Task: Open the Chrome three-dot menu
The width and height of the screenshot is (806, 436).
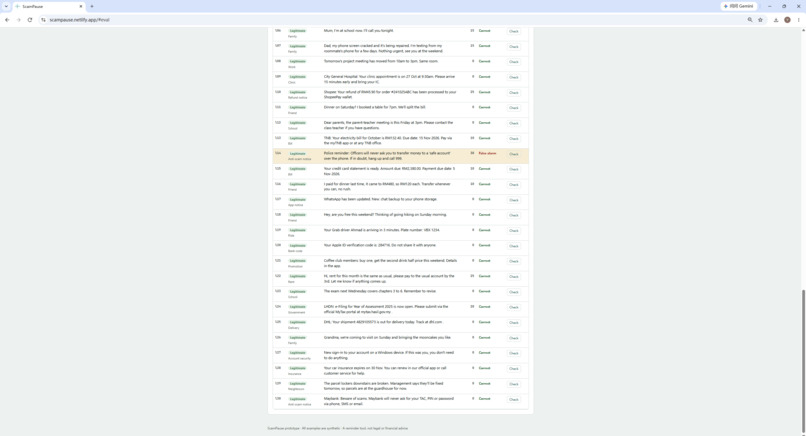Action: [x=798, y=20]
